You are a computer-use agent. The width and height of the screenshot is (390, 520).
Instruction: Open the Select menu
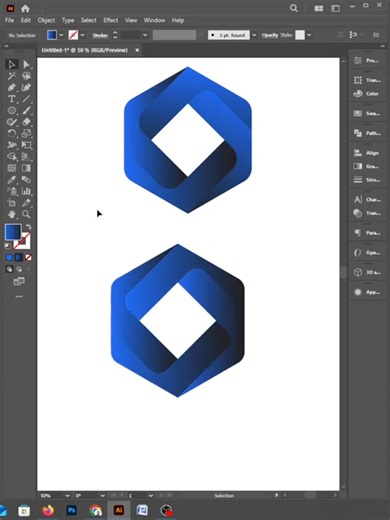88,20
